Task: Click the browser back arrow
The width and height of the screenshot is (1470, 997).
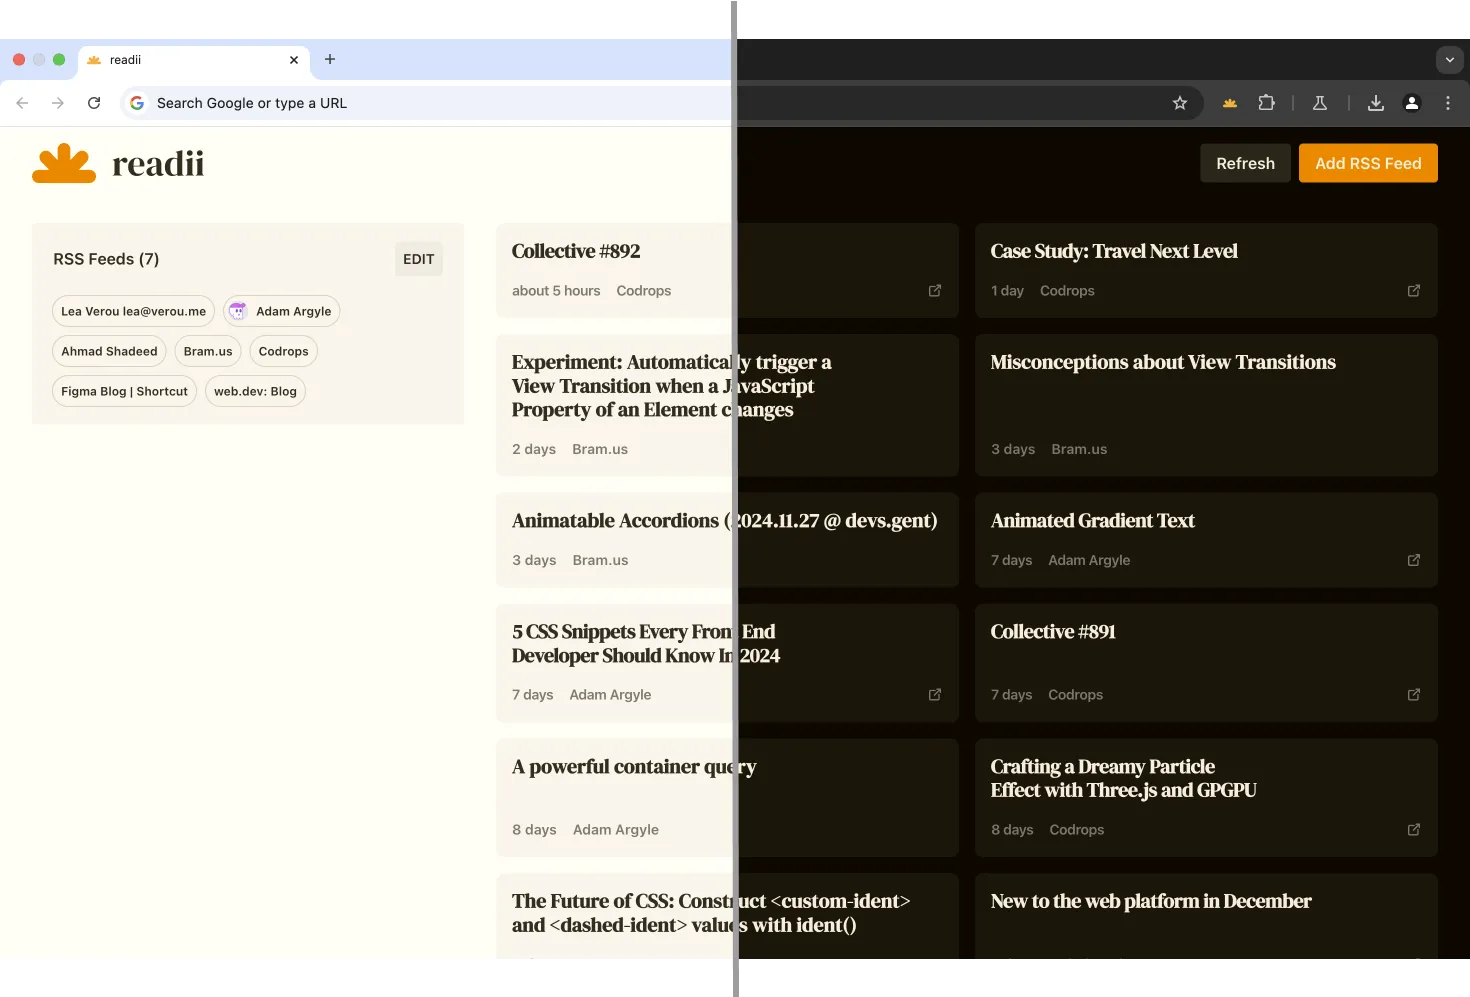Action: 22,103
